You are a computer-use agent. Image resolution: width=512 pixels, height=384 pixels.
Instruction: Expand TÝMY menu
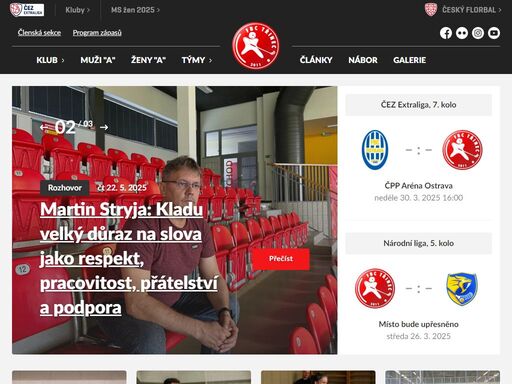click(x=197, y=60)
